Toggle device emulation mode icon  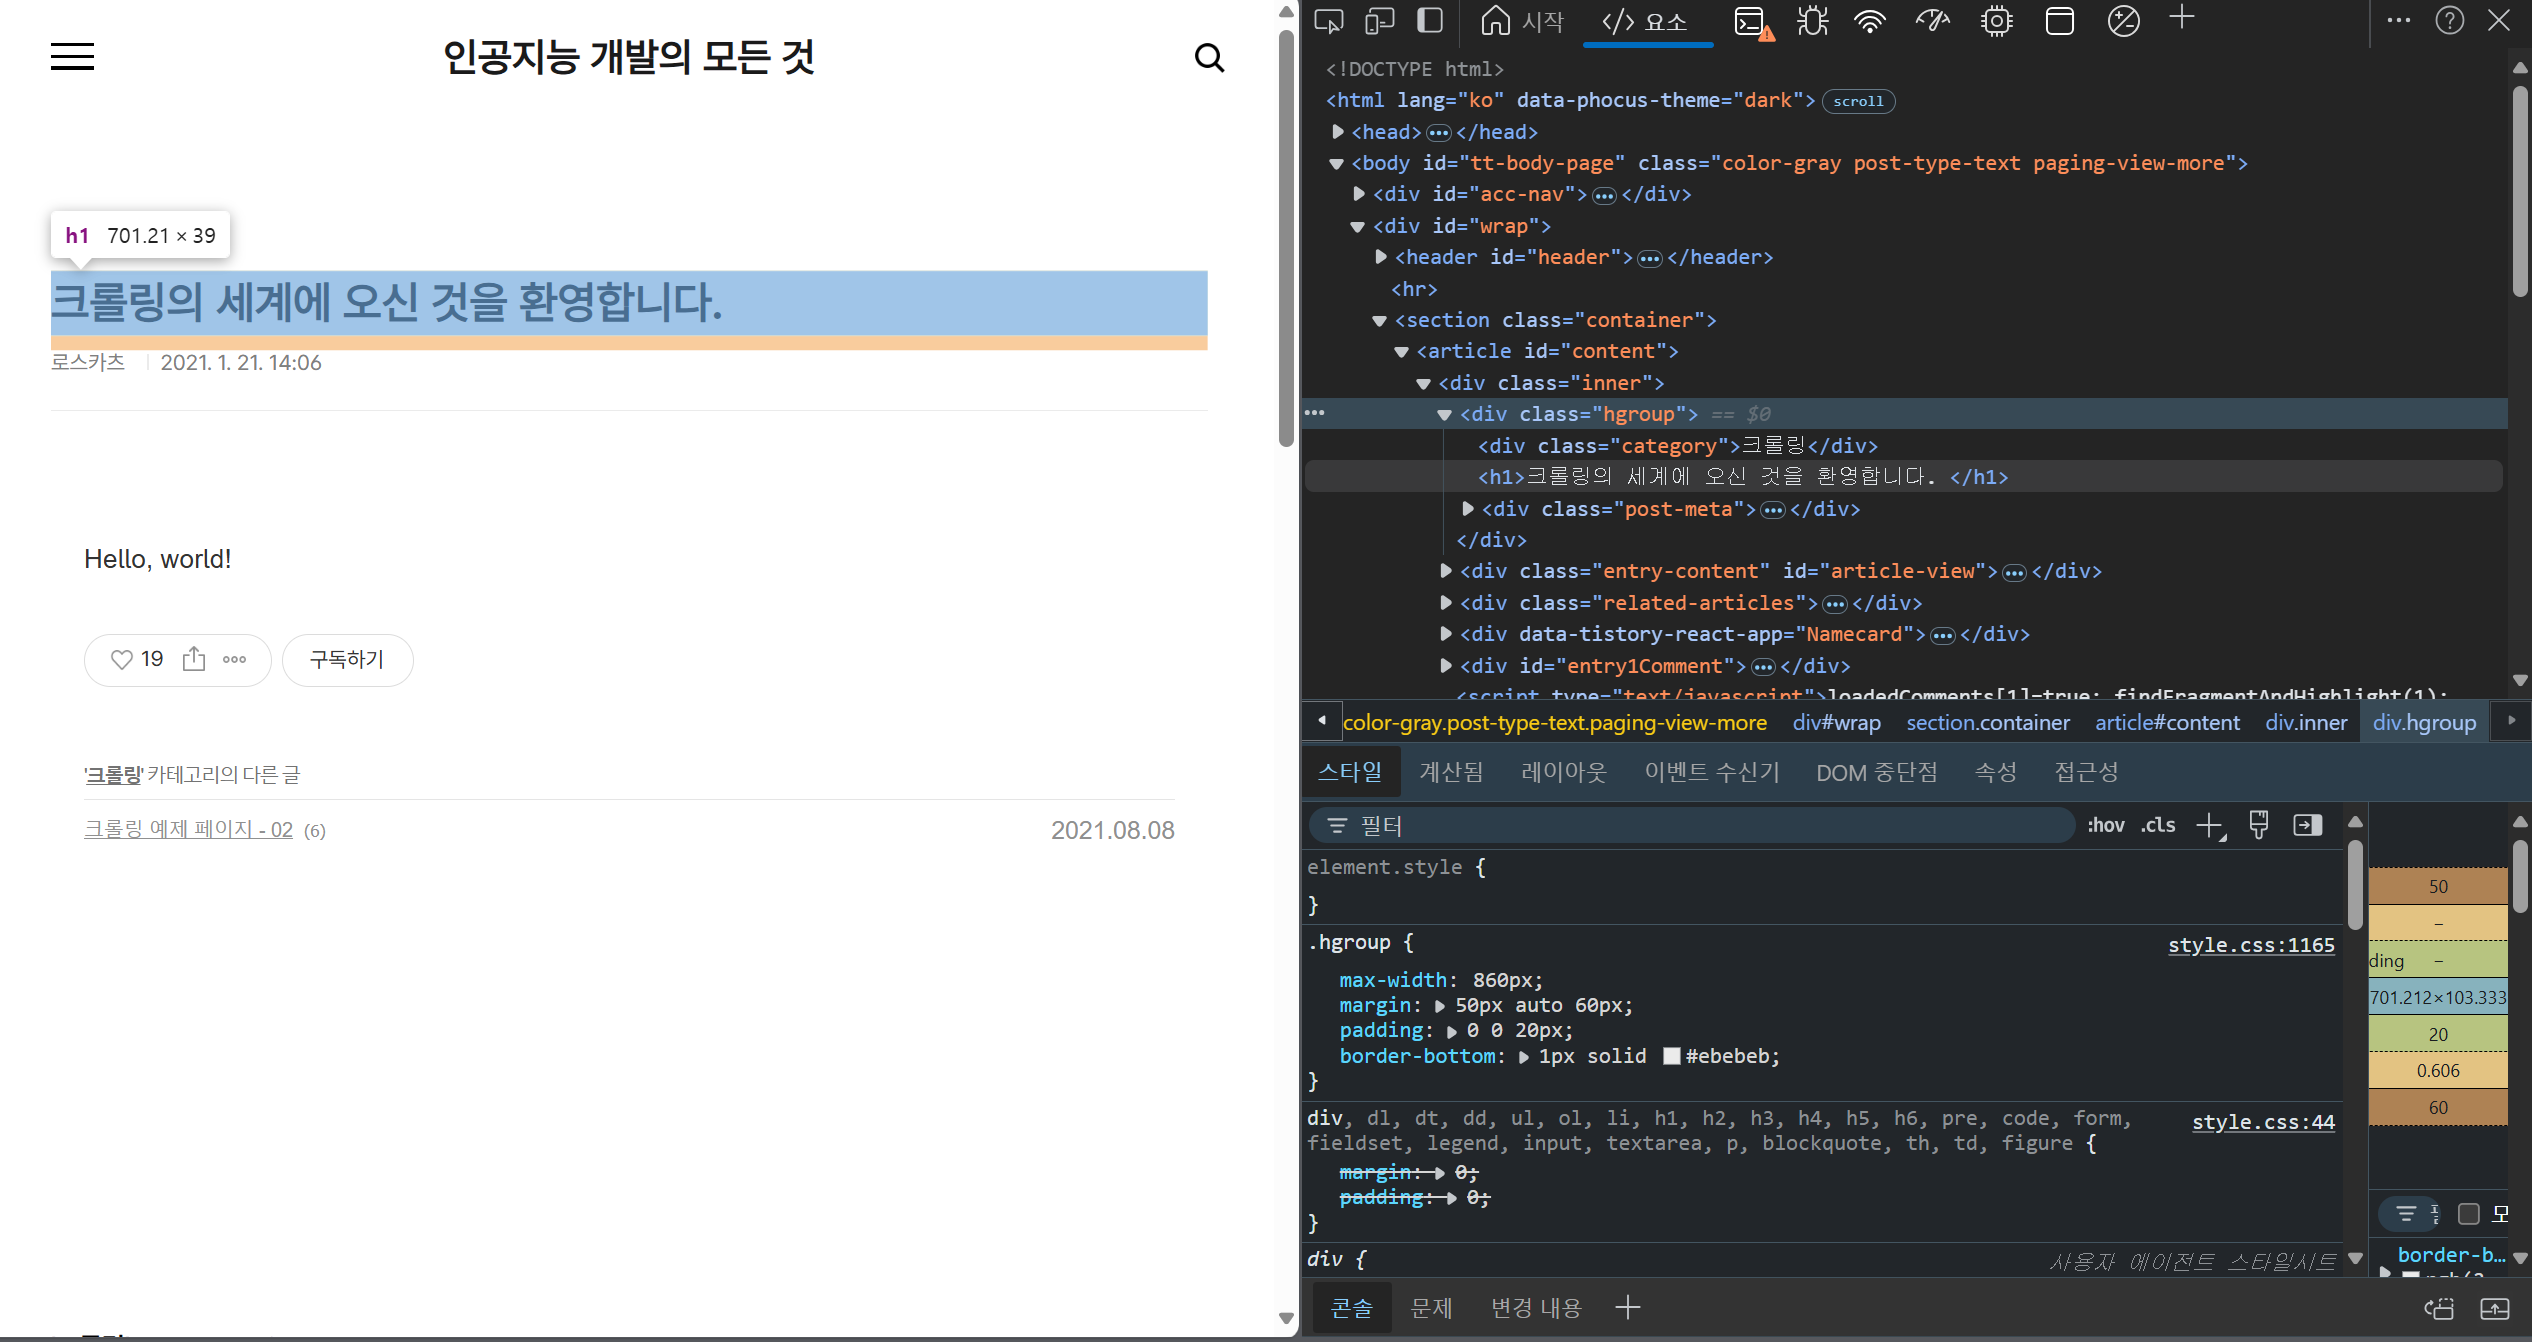pyautogui.click(x=1380, y=21)
